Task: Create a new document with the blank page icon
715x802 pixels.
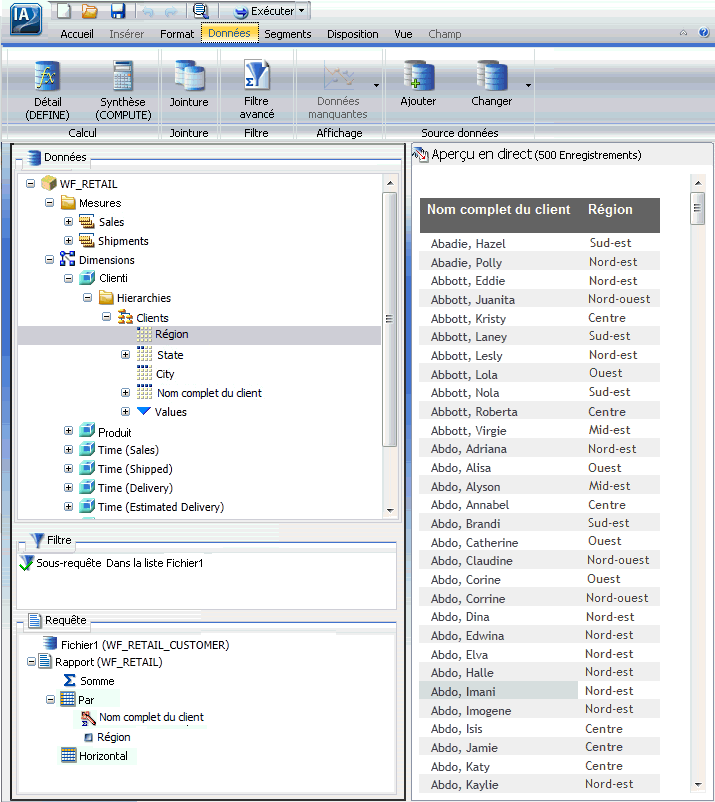Action: 63,11
